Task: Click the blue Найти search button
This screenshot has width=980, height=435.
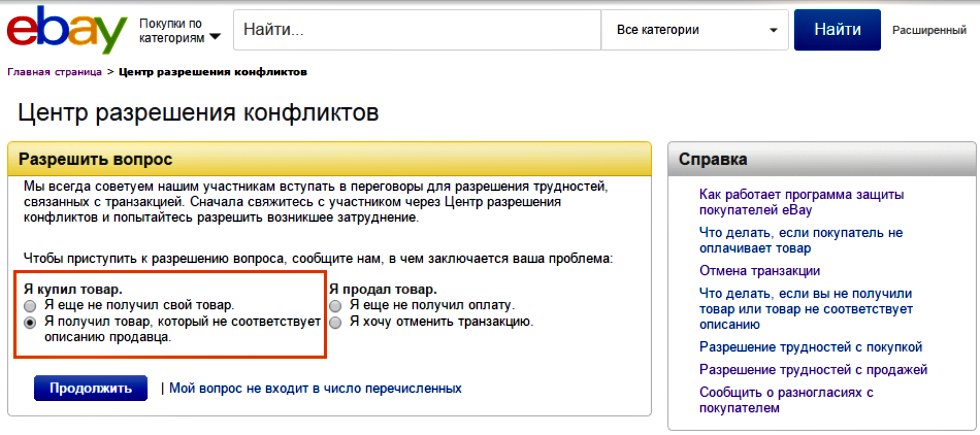Action: click(x=837, y=29)
